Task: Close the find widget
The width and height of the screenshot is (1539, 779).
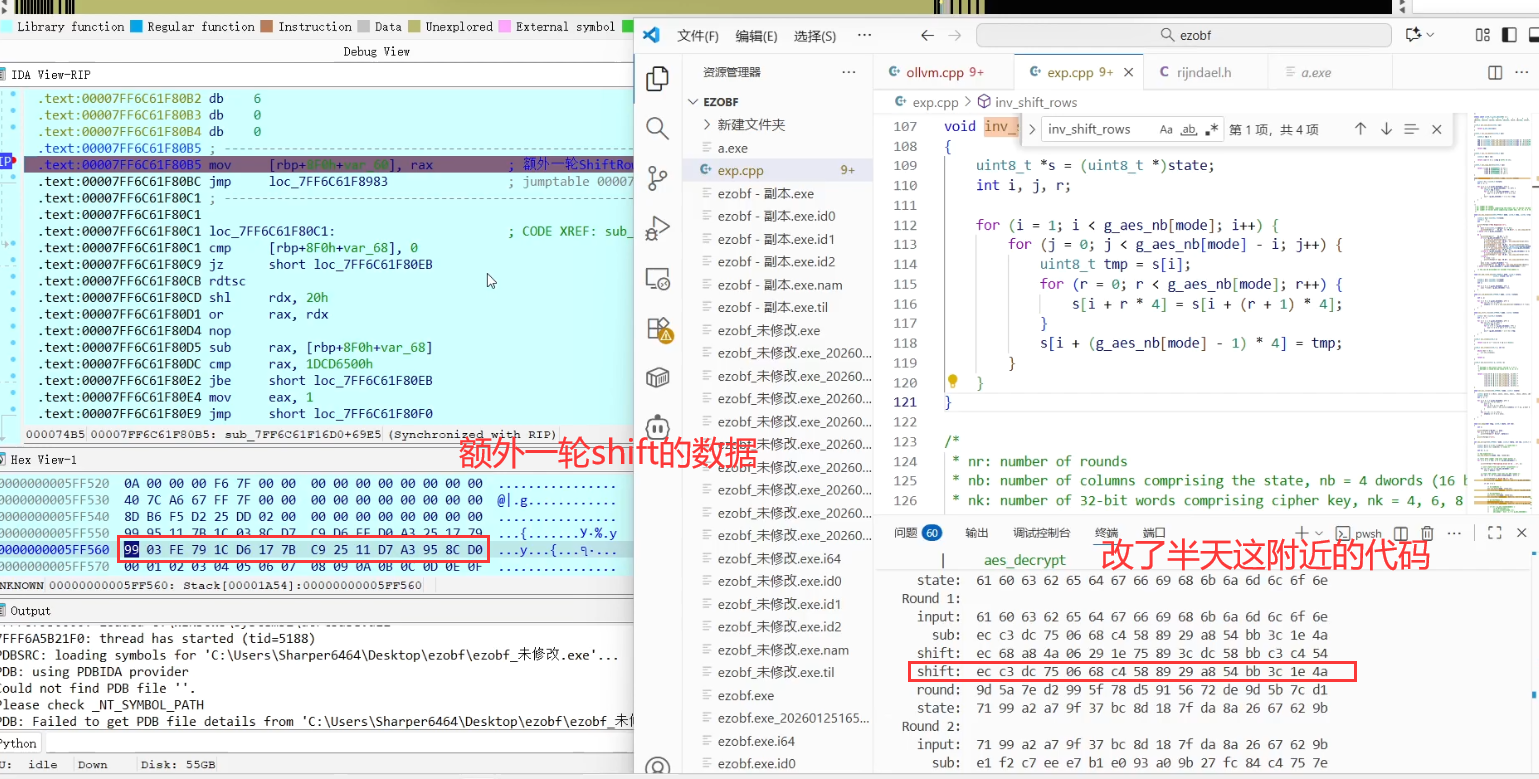Action: (1437, 129)
